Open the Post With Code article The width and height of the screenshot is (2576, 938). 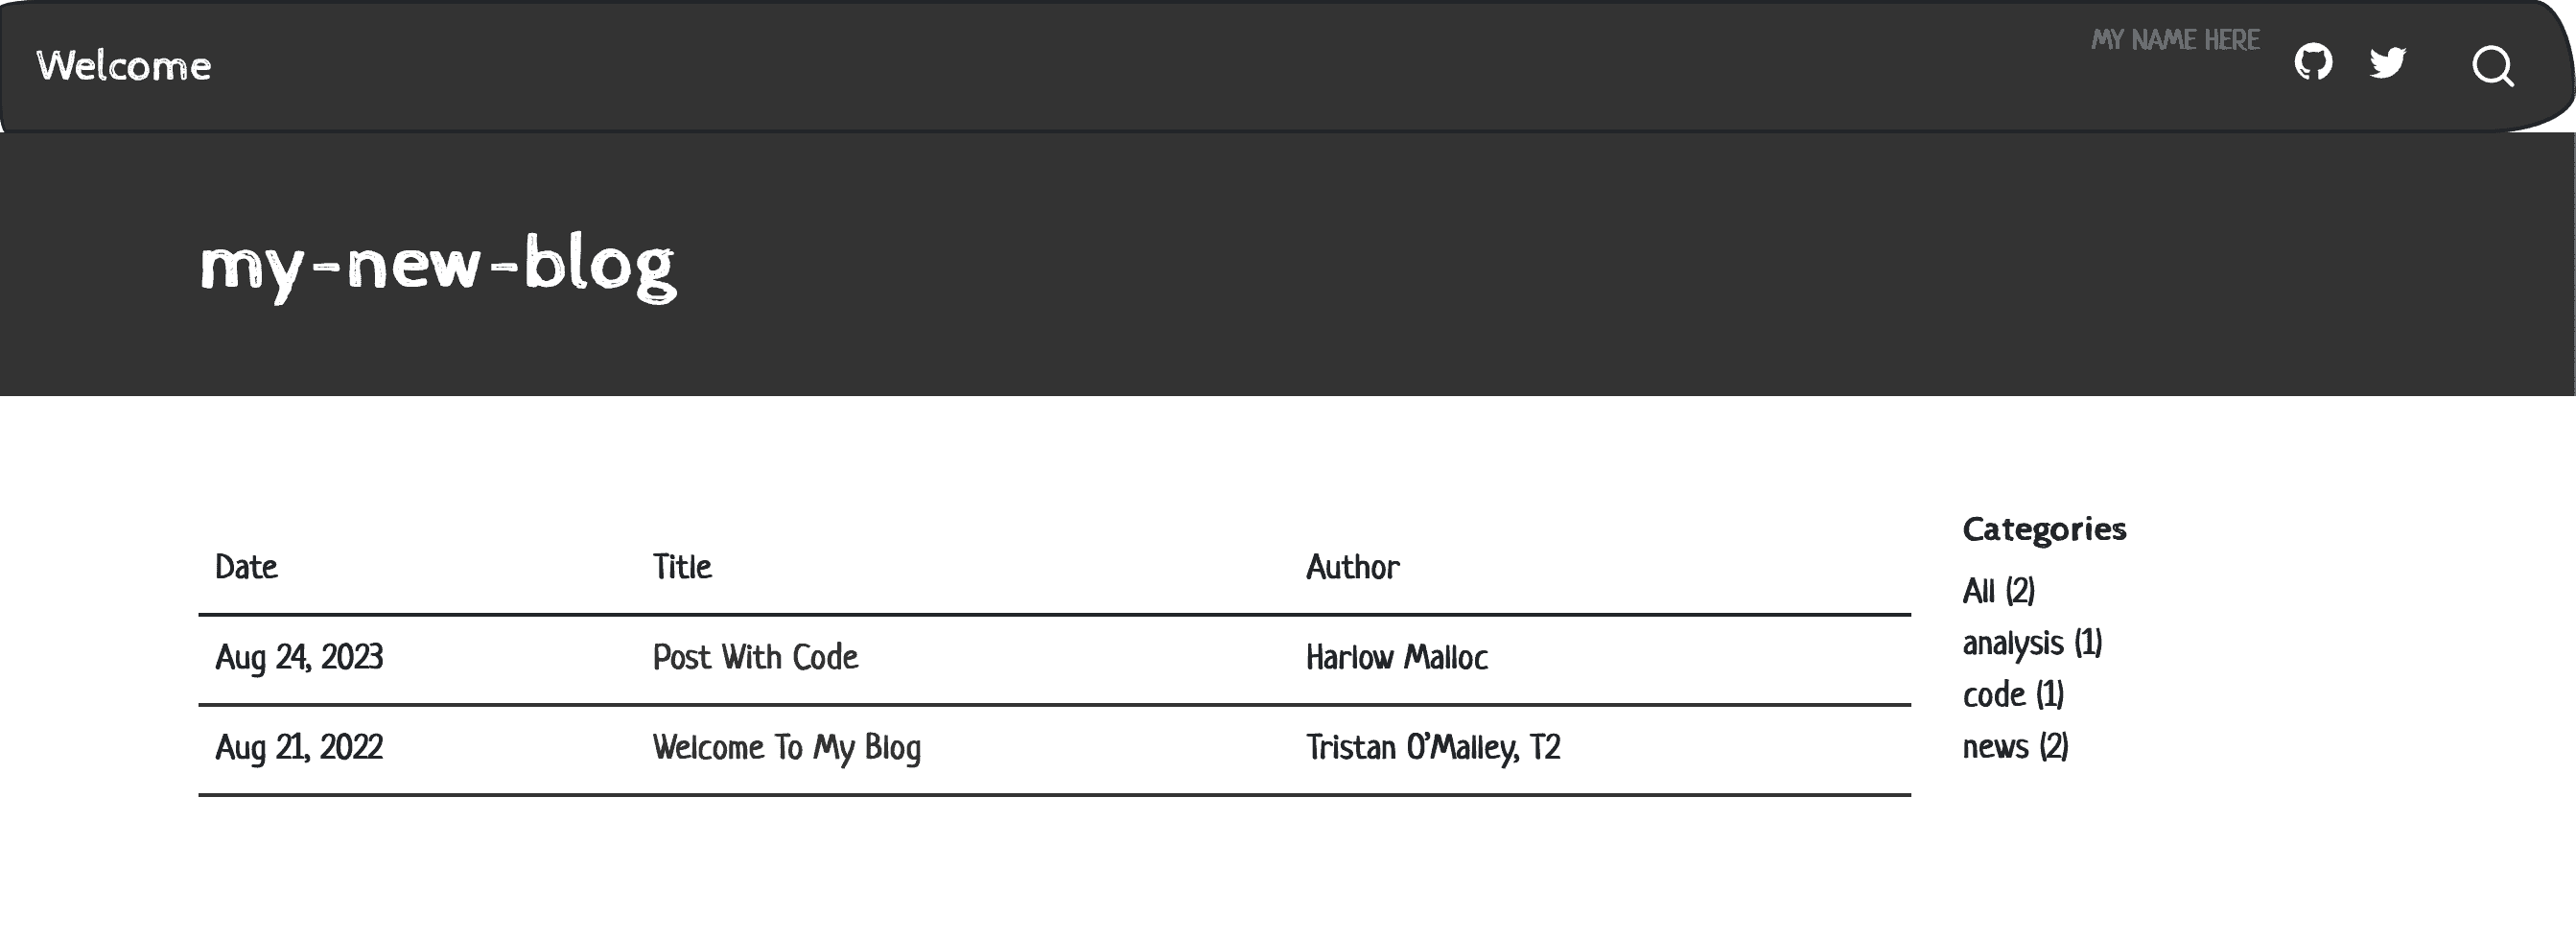[x=755, y=657]
